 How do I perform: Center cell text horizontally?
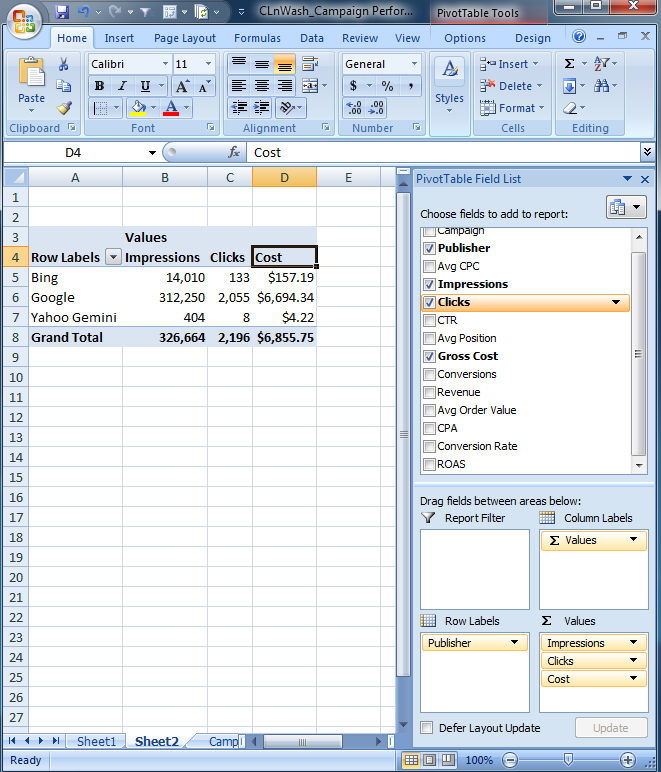coord(262,86)
